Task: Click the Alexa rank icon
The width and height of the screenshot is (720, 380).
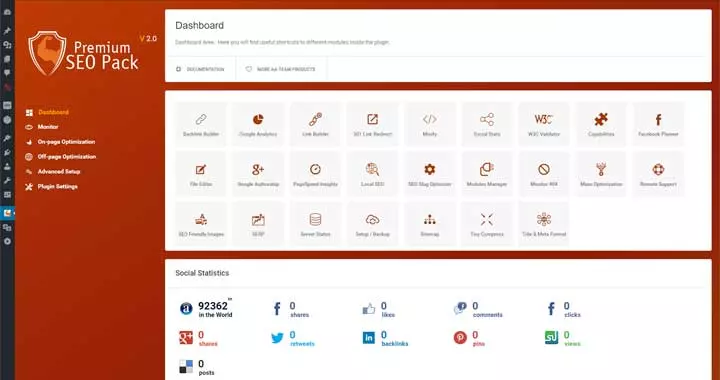Action: [186, 309]
